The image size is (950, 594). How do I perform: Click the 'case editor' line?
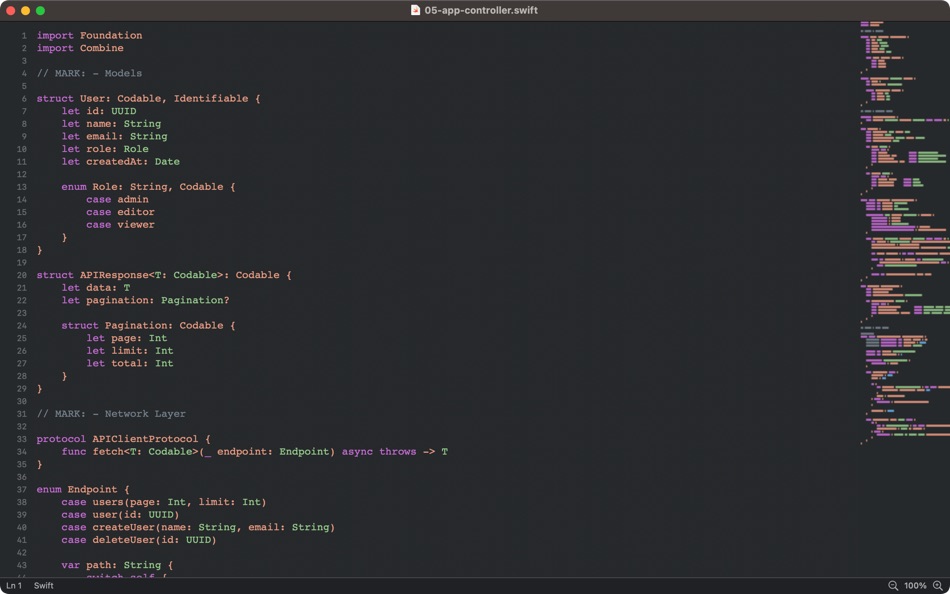pyautogui.click(x=121, y=212)
